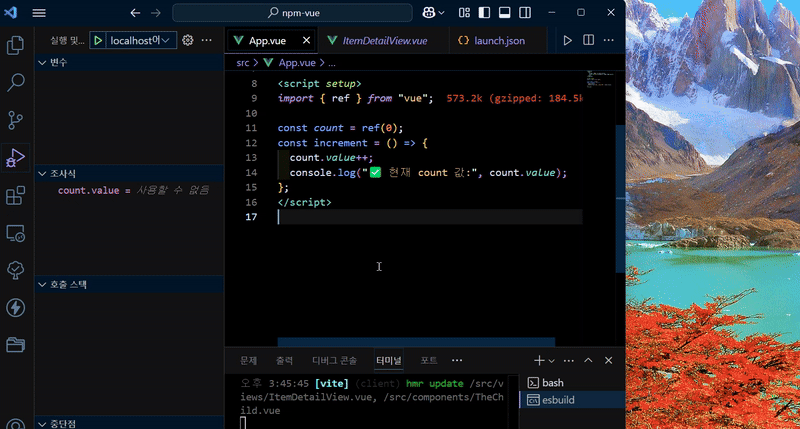Open the folders project manager view
The image size is (800, 429).
[x=15, y=345]
